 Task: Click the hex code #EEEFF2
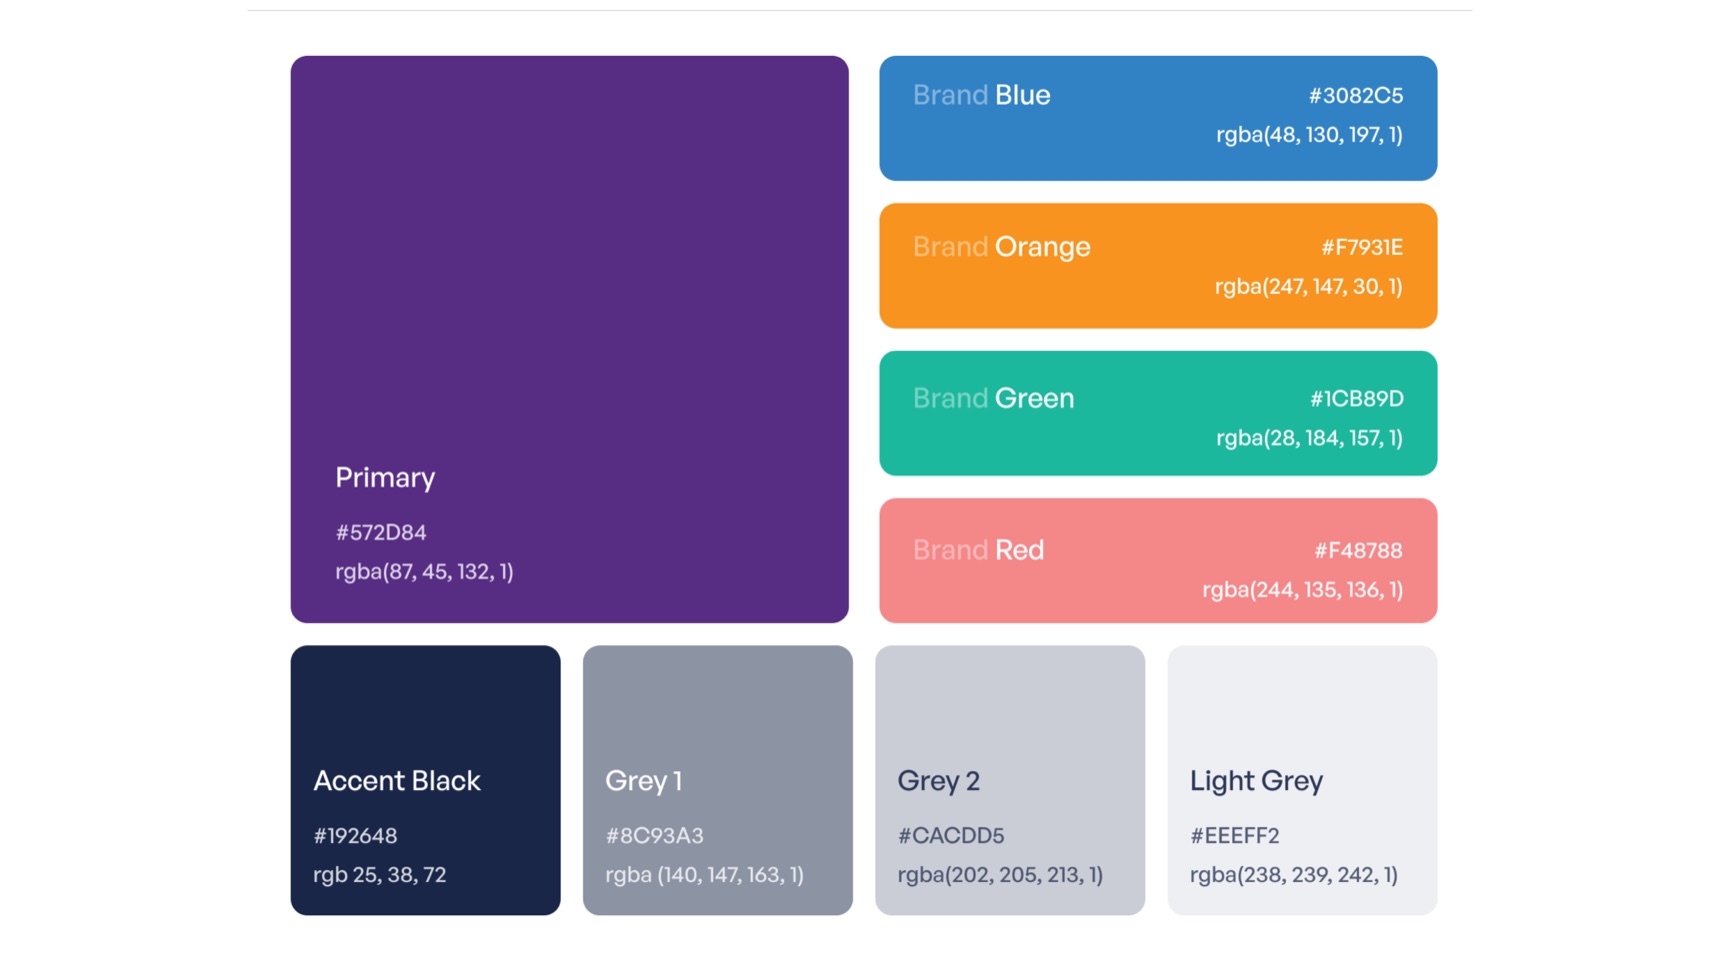(1235, 836)
